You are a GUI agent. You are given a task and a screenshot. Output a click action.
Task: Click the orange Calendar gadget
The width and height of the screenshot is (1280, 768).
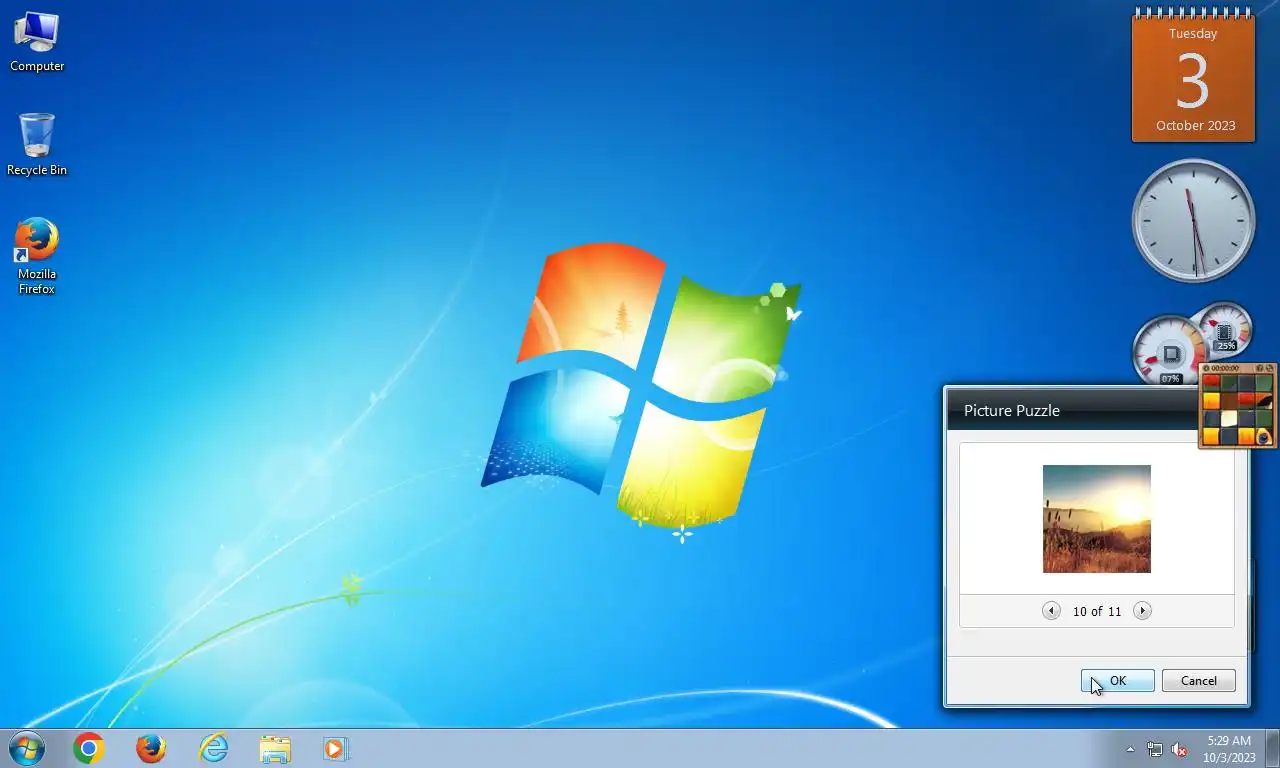click(x=1193, y=76)
